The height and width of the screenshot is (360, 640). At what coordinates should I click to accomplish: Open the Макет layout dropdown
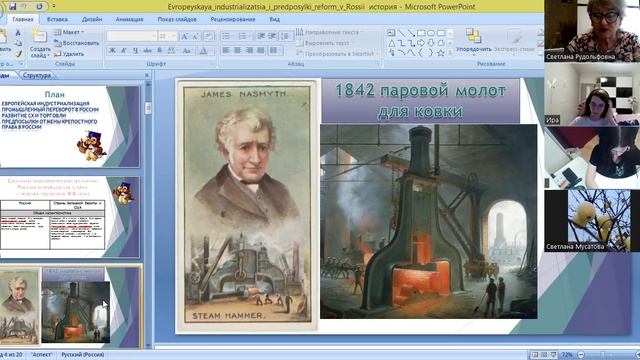pyautogui.click(x=69, y=32)
